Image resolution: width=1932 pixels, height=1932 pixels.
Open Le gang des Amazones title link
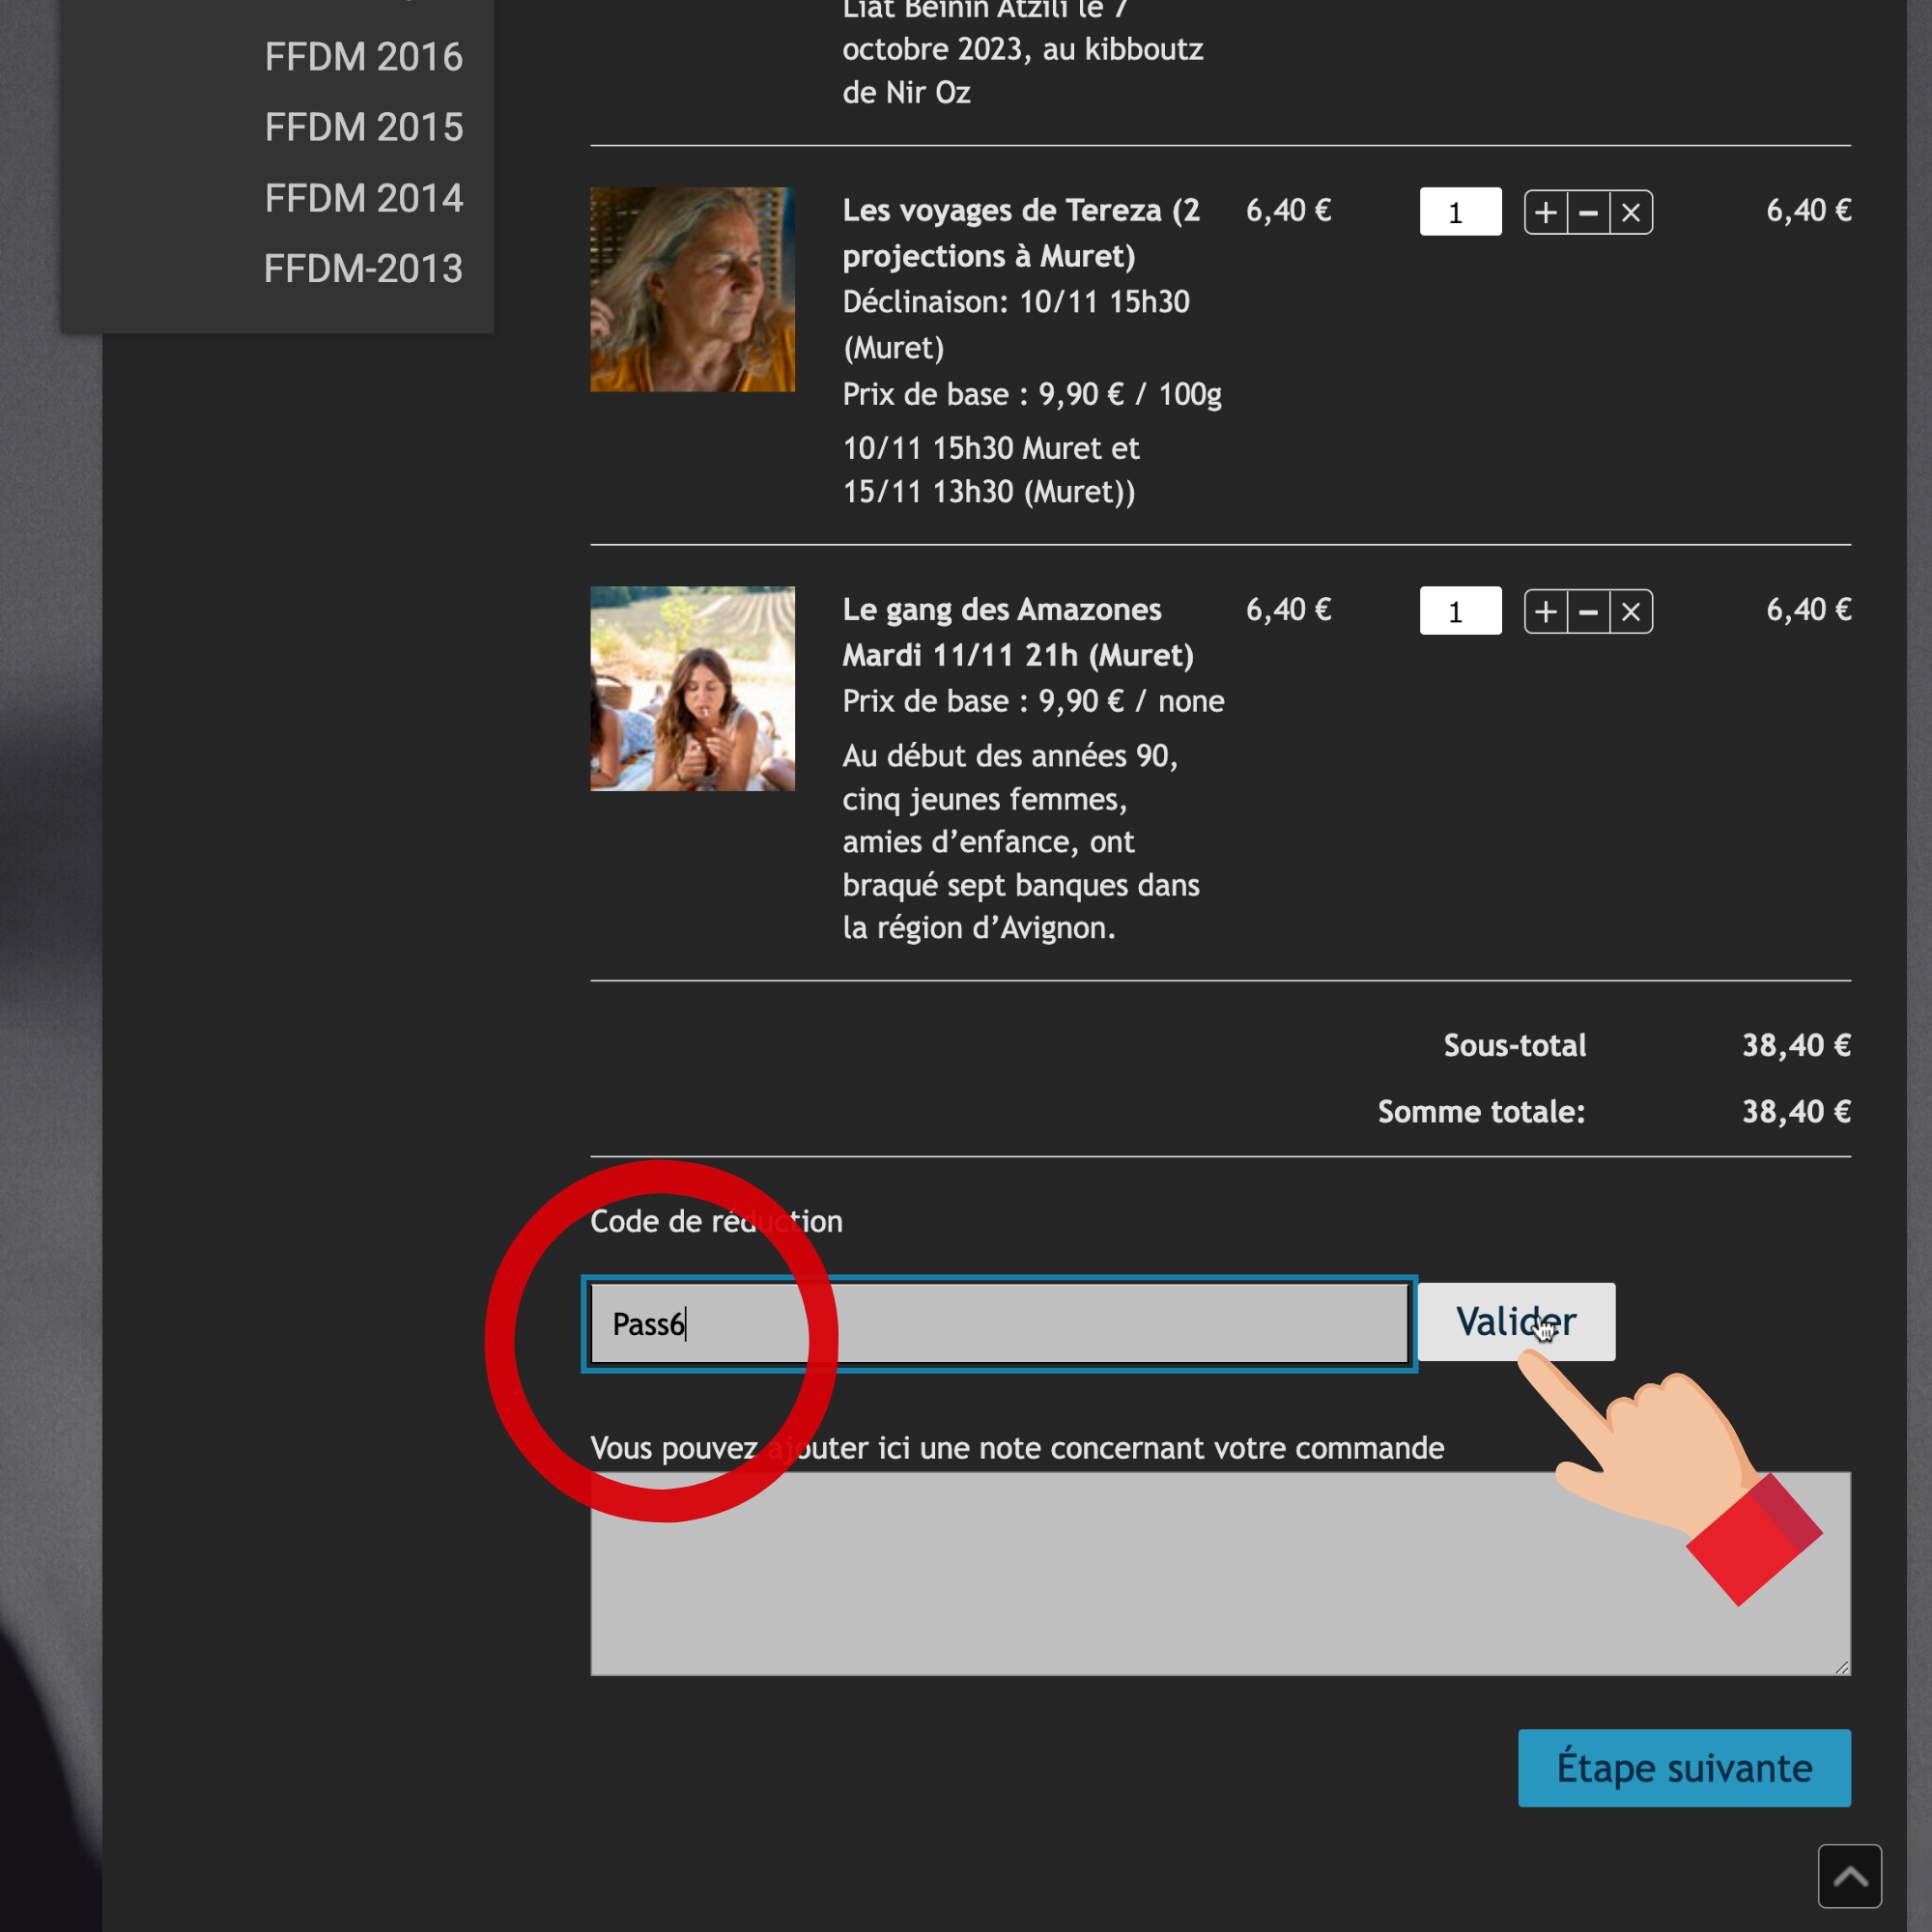pos(1001,609)
